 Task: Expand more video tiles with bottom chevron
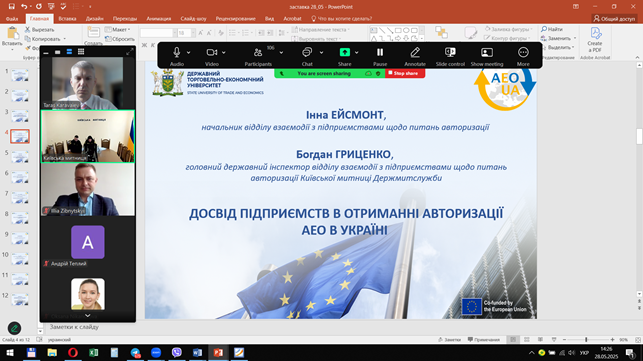(88, 315)
